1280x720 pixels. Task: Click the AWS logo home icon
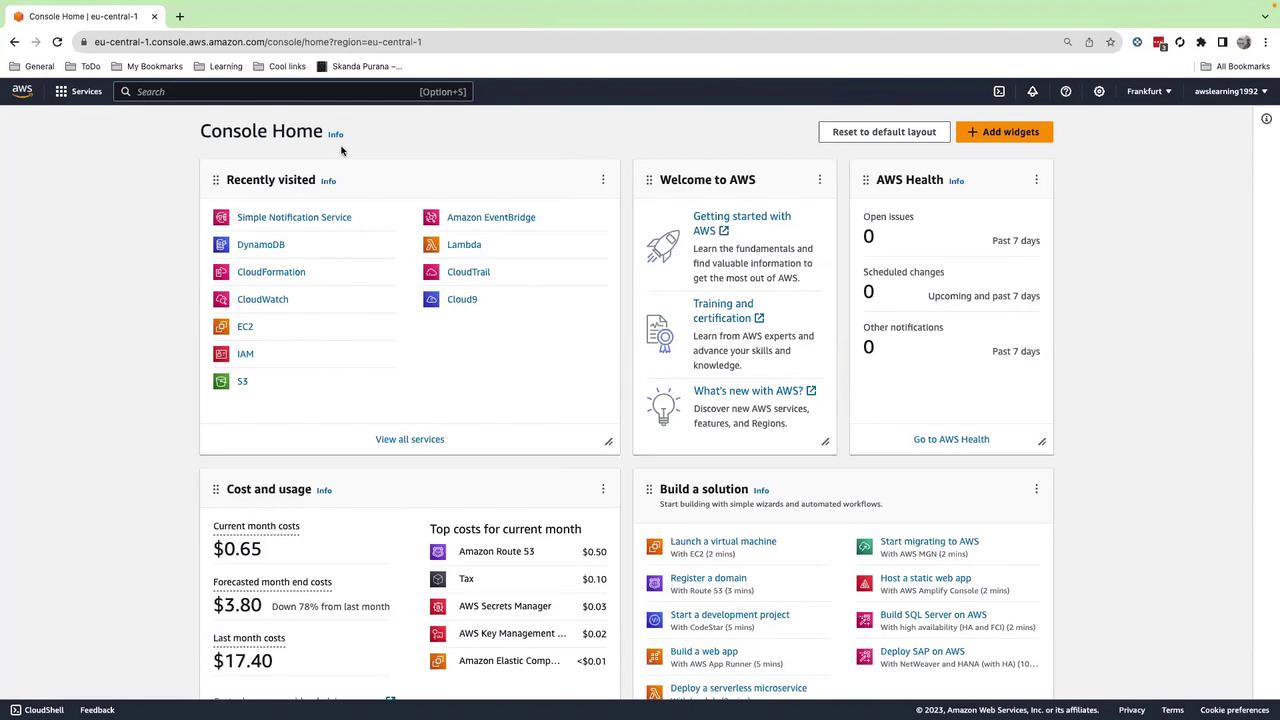(22, 91)
